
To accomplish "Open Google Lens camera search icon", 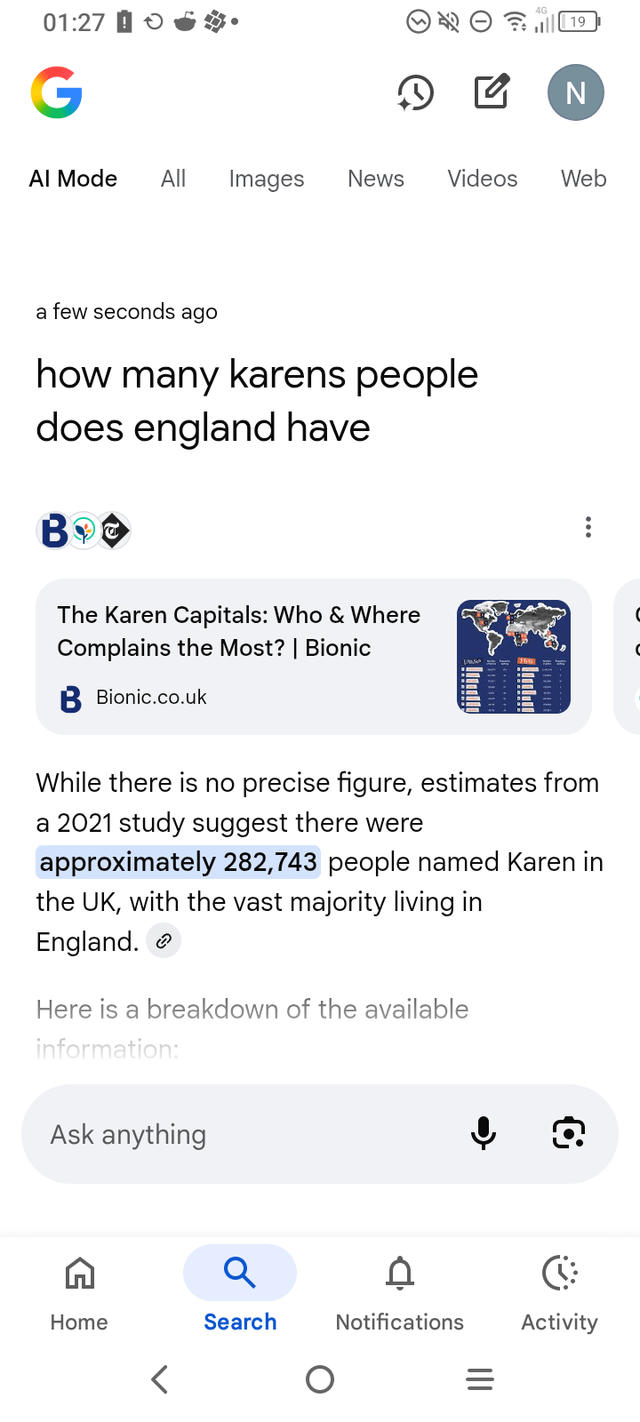I will click(x=568, y=1133).
